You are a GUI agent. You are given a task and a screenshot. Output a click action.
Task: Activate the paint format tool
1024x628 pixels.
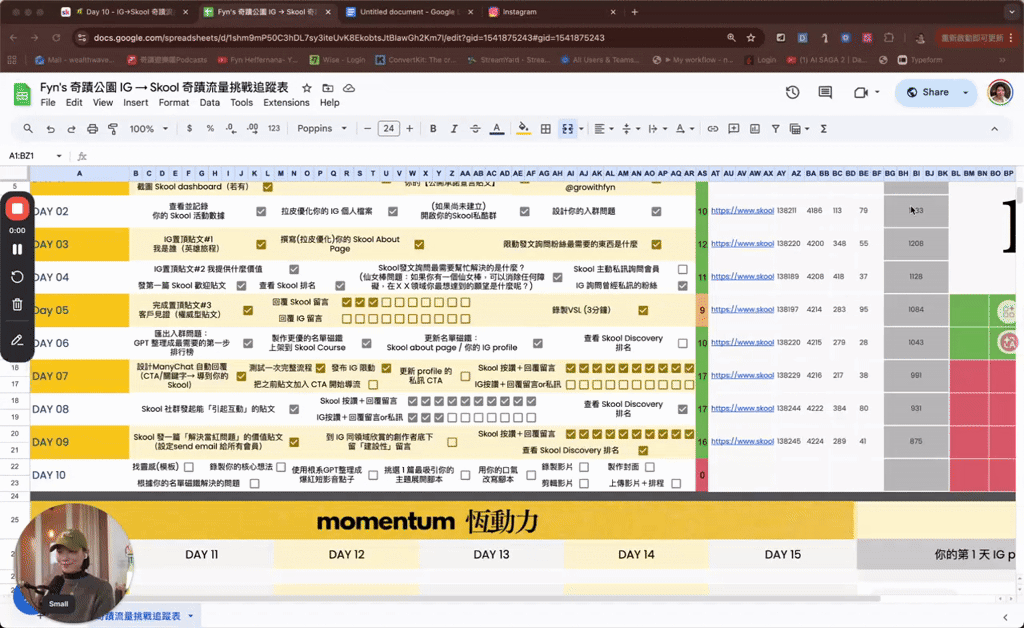[113, 129]
